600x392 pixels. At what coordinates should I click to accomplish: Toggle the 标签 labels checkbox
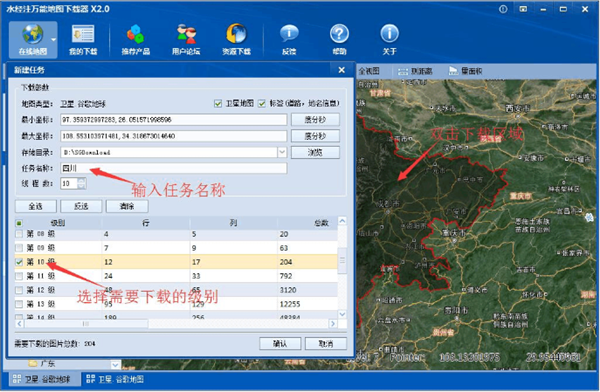click(262, 103)
